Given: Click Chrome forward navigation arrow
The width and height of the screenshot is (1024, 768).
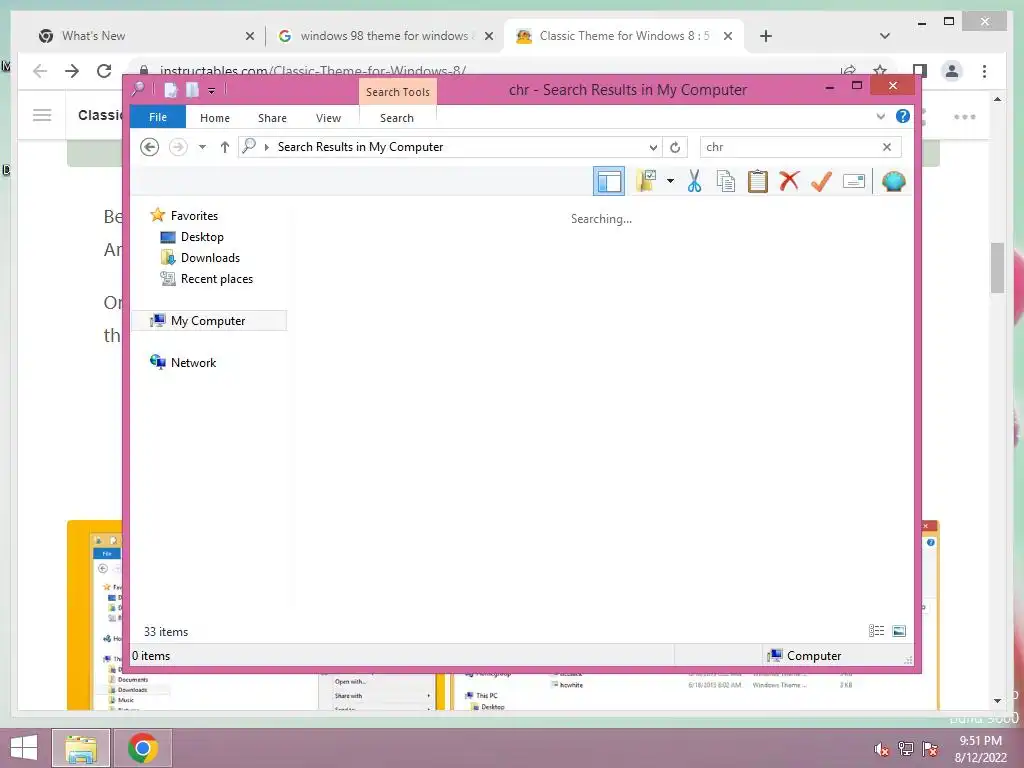Looking at the screenshot, I should 72,71.
